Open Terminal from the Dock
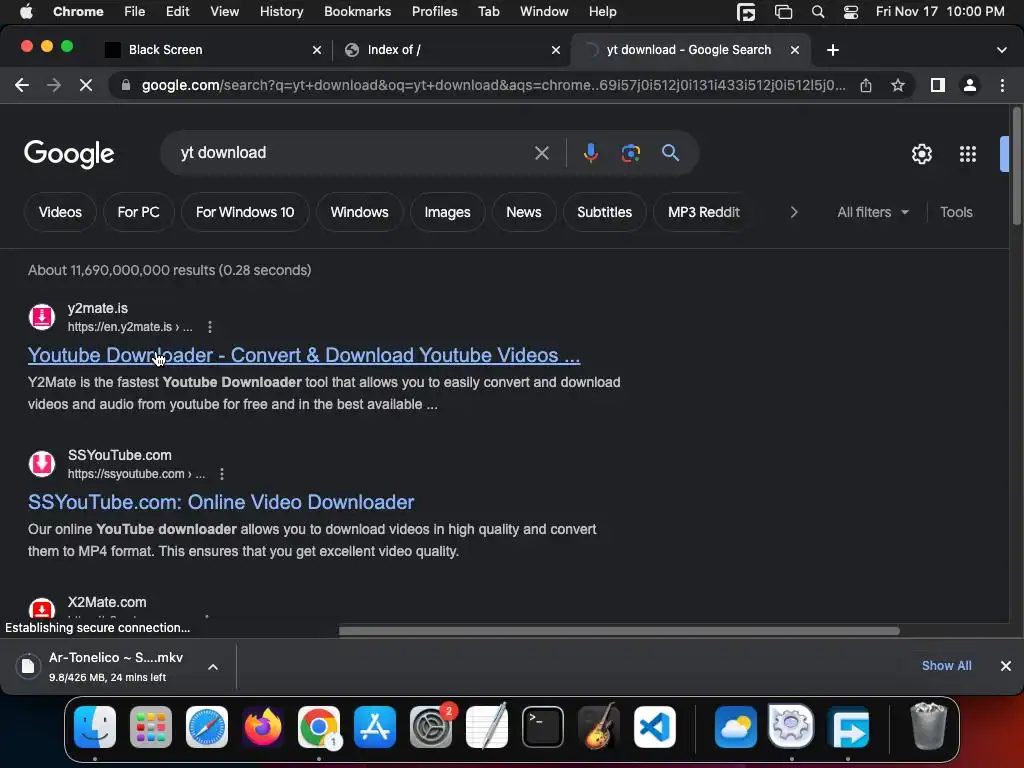The width and height of the screenshot is (1024, 768). 543,727
